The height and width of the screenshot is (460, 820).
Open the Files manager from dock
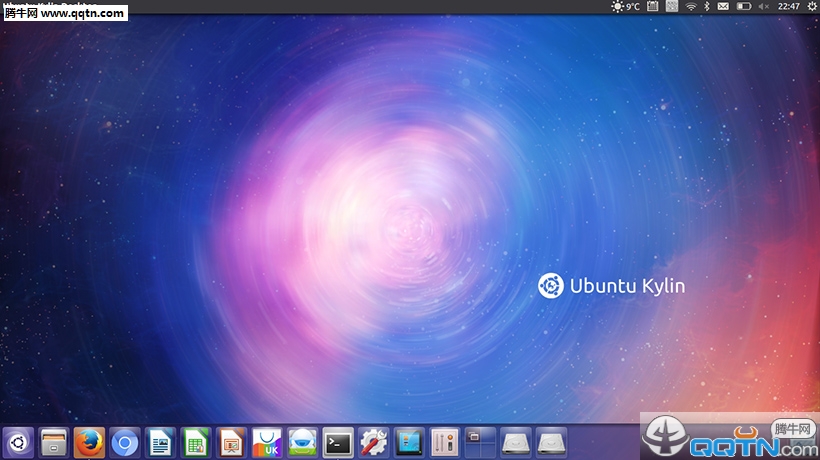coord(54,443)
